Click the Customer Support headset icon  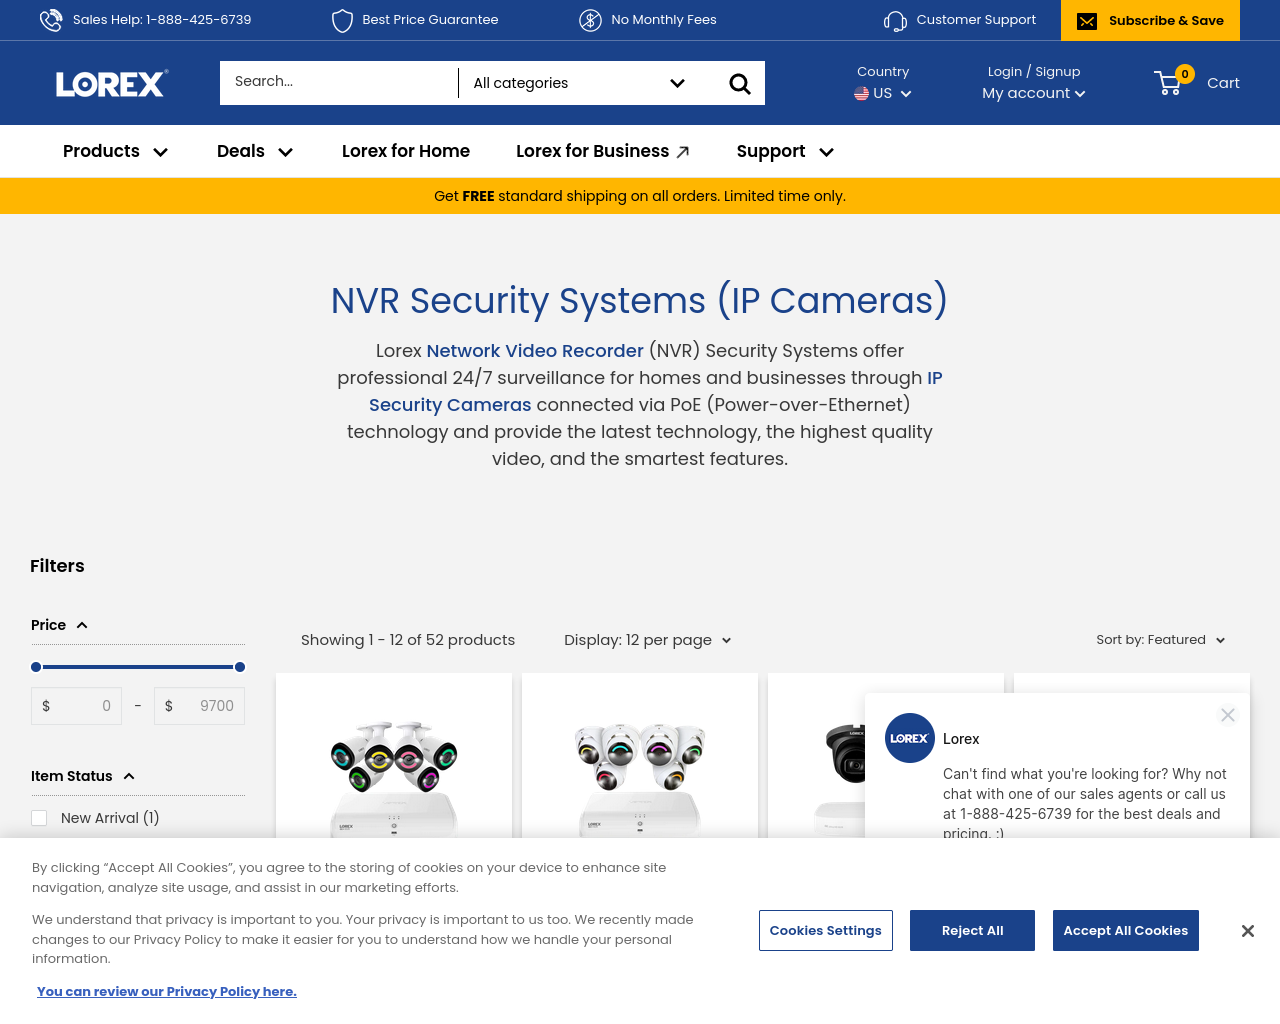[x=895, y=21]
